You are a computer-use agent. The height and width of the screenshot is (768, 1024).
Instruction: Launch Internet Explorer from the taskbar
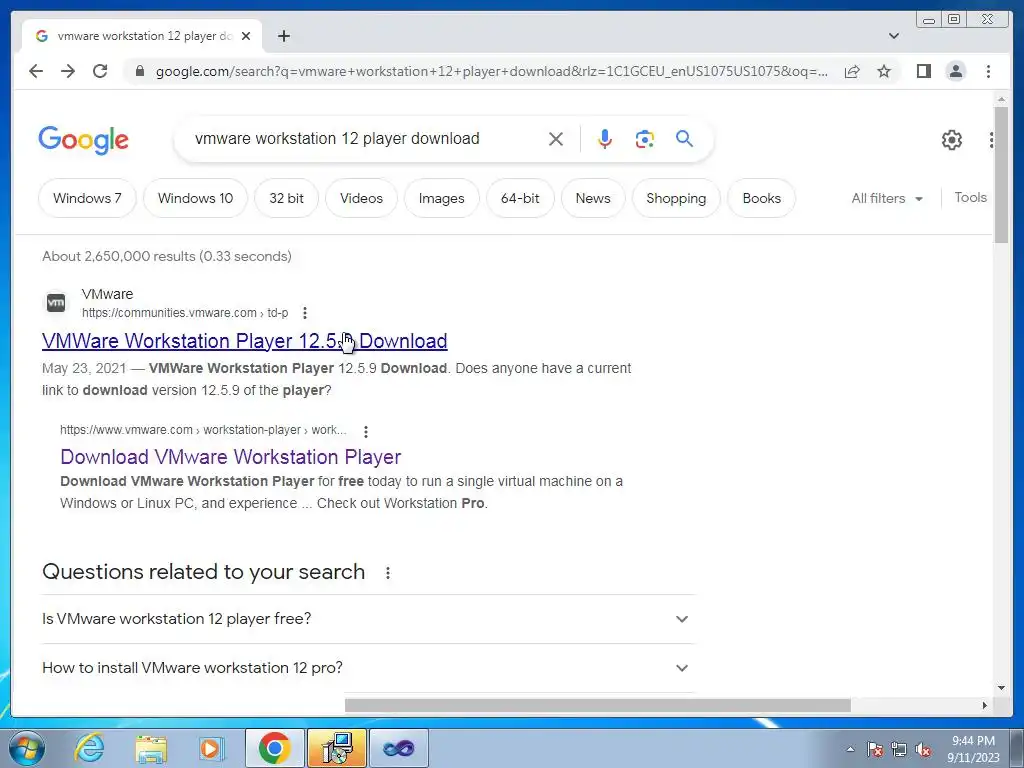[x=89, y=748]
